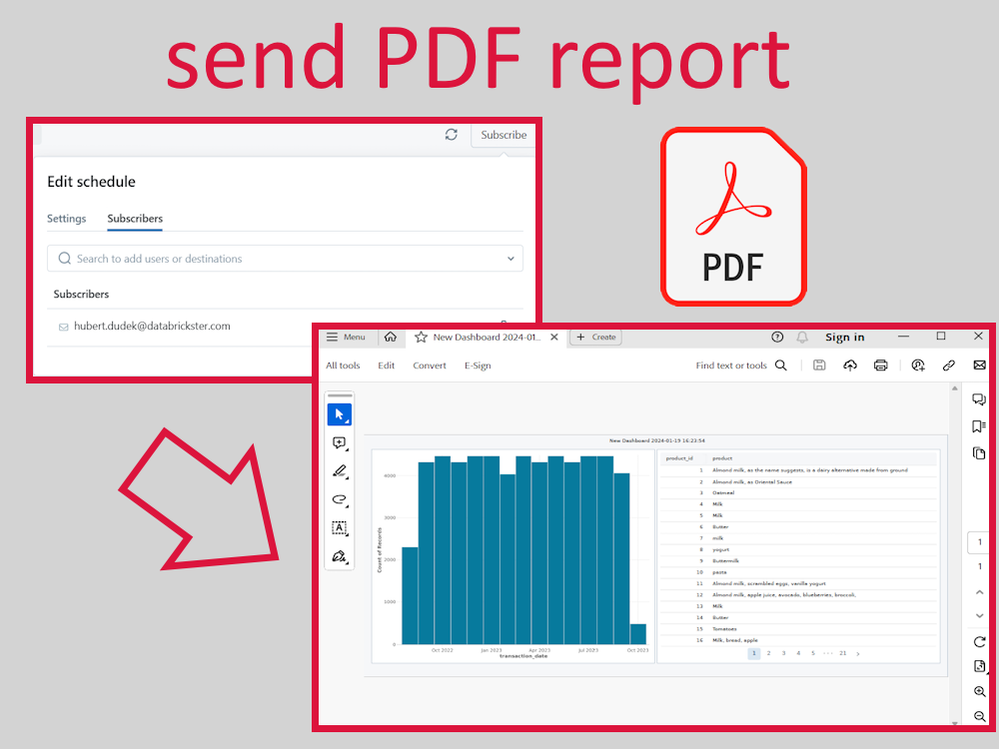Open the cloud upload icon
999x749 pixels.
coord(850,366)
